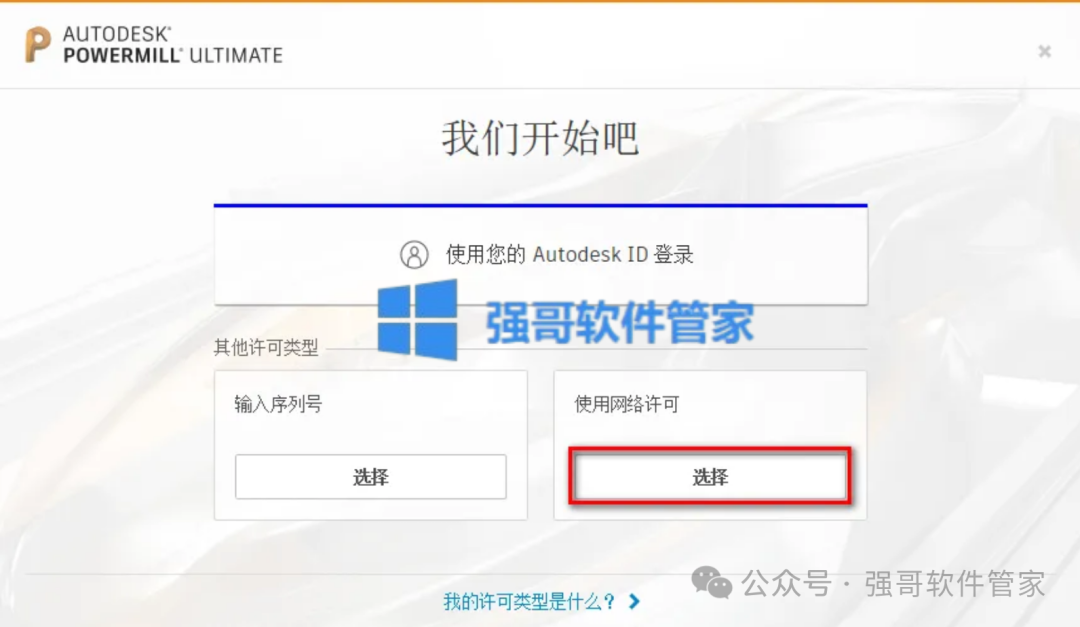Viewport: 1080px width, 627px height.
Task: Click the 使用网络许可 label text
Action: coord(627,404)
